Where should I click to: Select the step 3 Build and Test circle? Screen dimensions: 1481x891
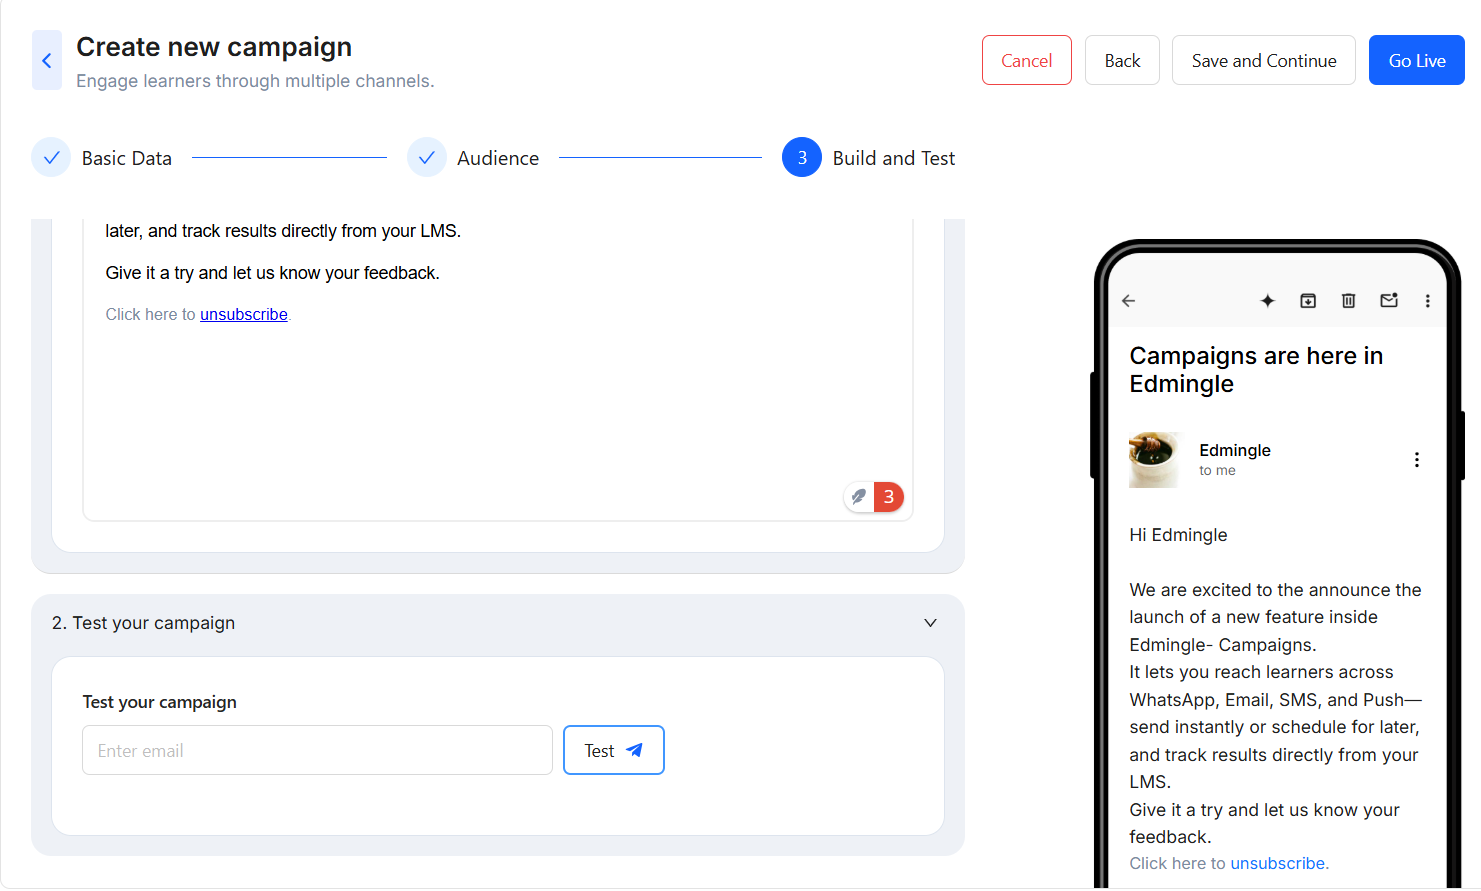click(802, 158)
